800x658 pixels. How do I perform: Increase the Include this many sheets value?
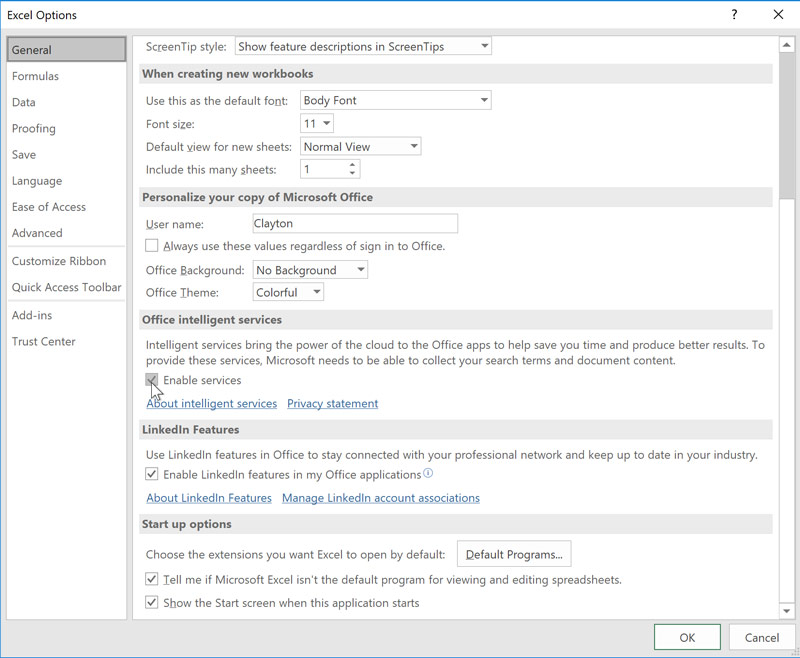pos(352,165)
